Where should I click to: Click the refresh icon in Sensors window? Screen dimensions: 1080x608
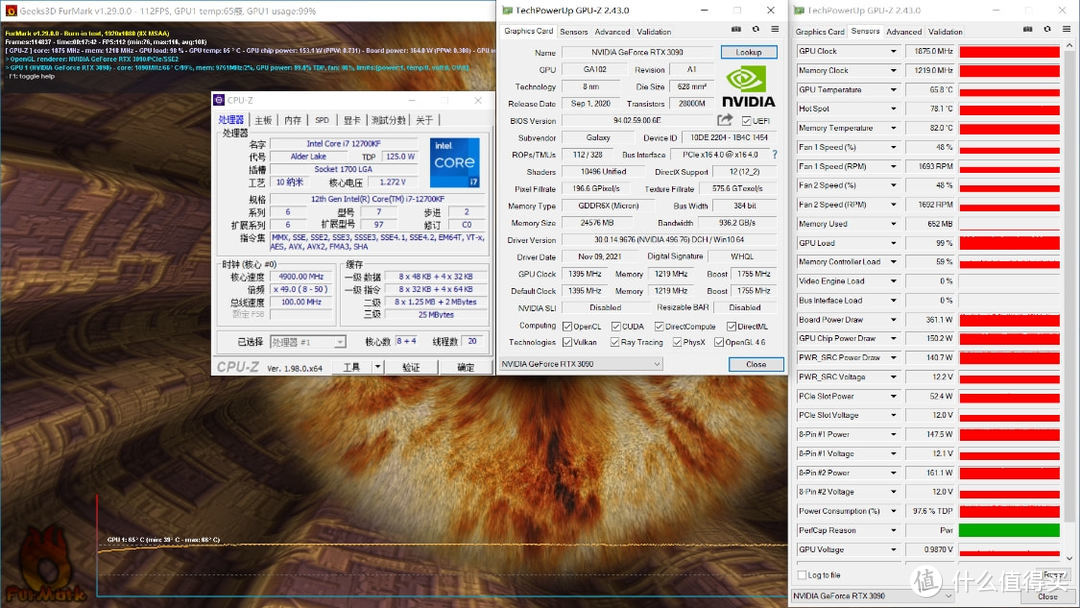(x=1047, y=28)
